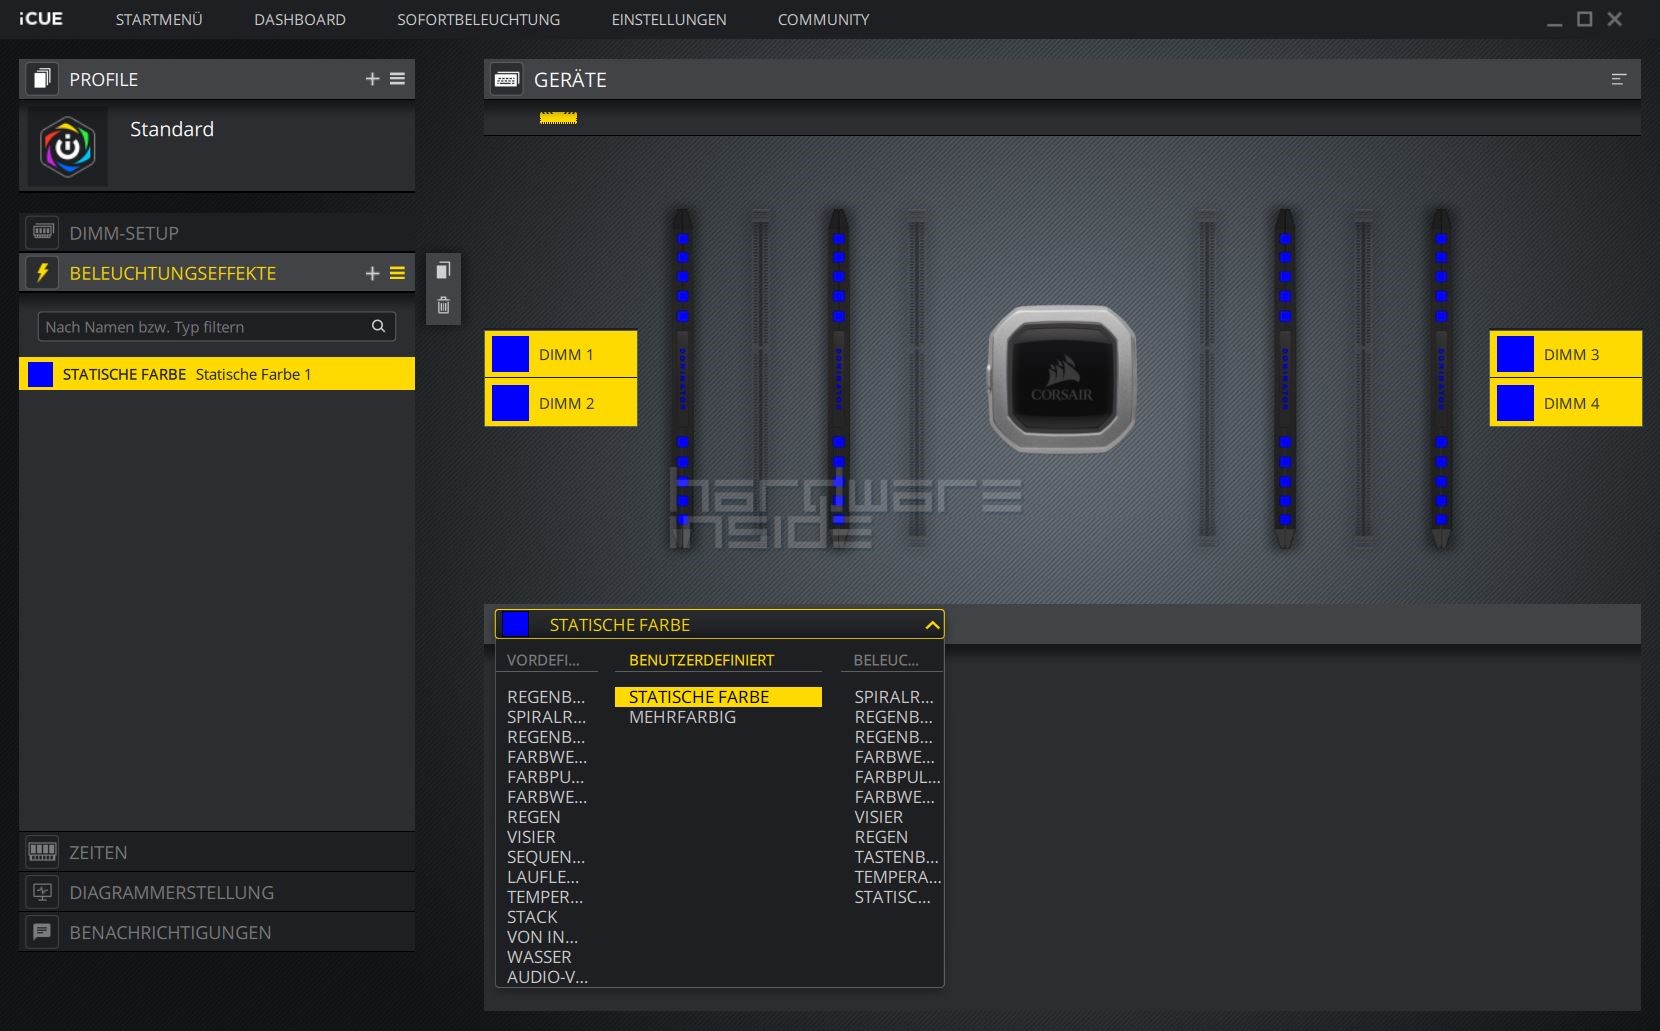Open the Zeiten section
Image resolution: width=1660 pixels, height=1031 pixels.
(217, 852)
